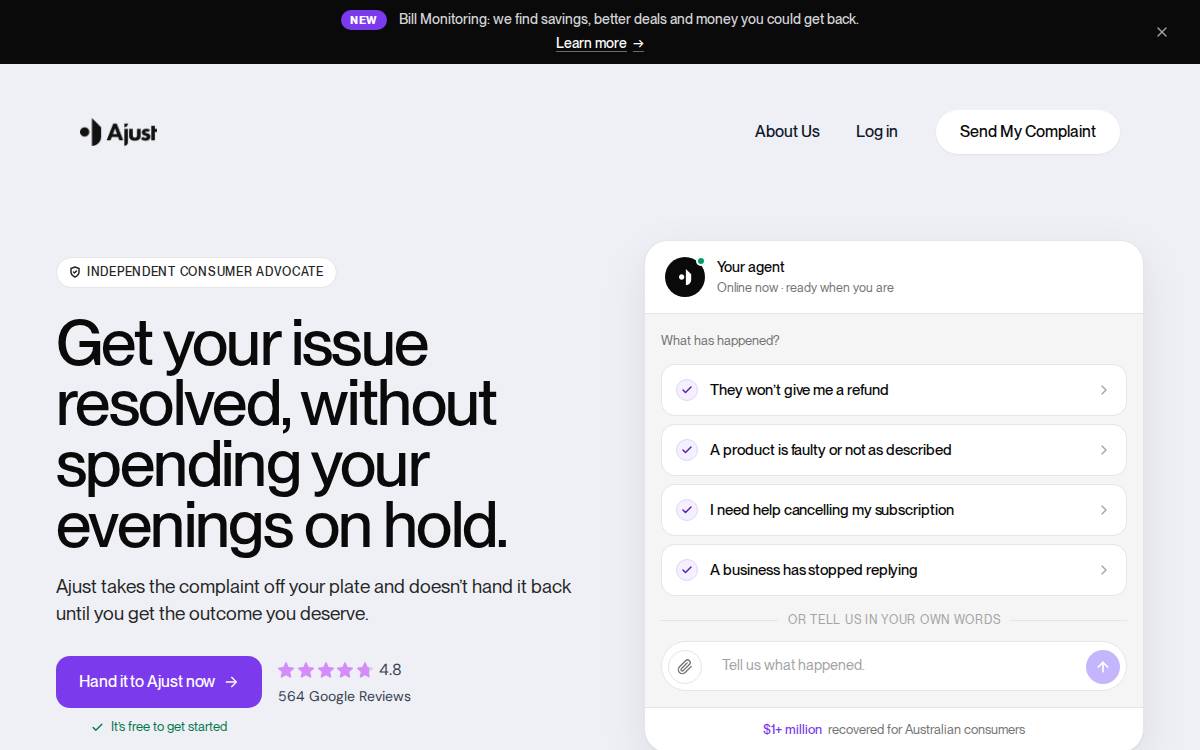Click chevron arrow on cancelling subscription row
1200x750 pixels.
tap(1104, 510)
